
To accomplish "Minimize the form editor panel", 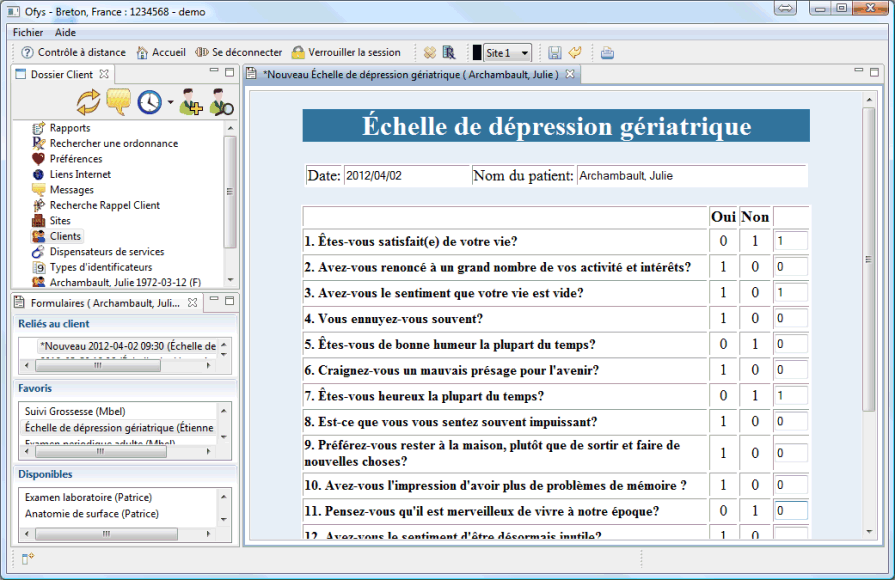I will pyautogui.click(x=858, y=71).
